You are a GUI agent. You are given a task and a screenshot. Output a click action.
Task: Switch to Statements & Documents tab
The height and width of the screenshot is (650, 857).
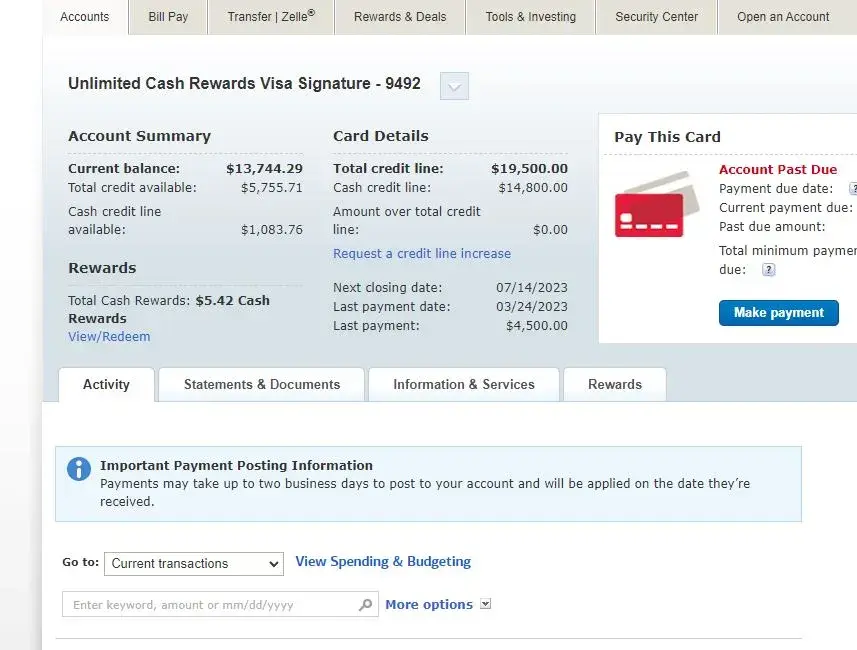pos(262,384)
